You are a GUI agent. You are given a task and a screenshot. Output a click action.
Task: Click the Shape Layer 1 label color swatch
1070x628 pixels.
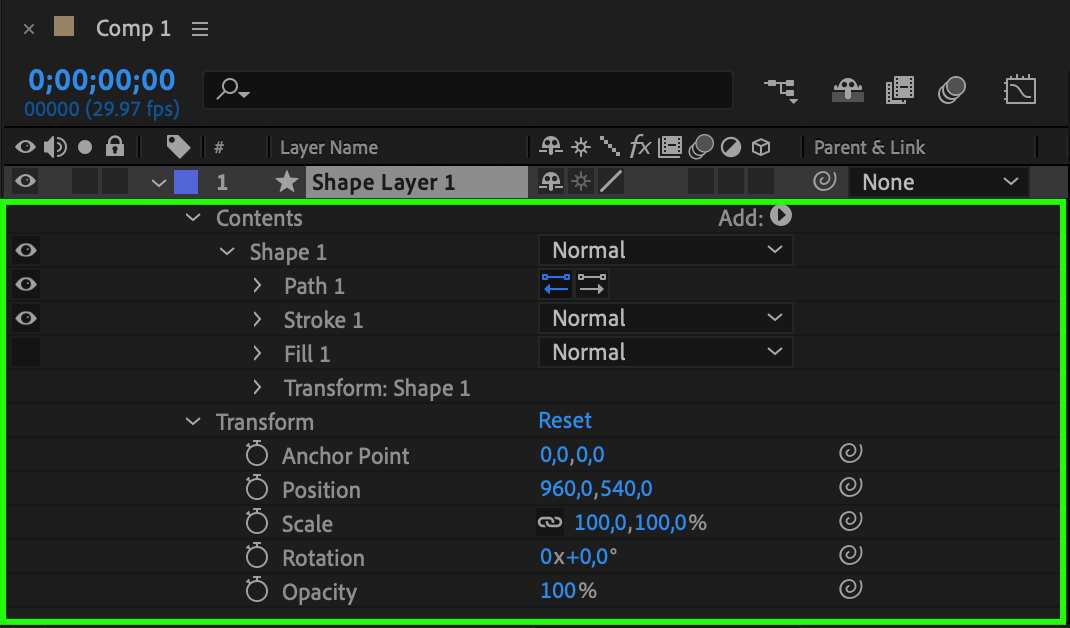[186, 182]
